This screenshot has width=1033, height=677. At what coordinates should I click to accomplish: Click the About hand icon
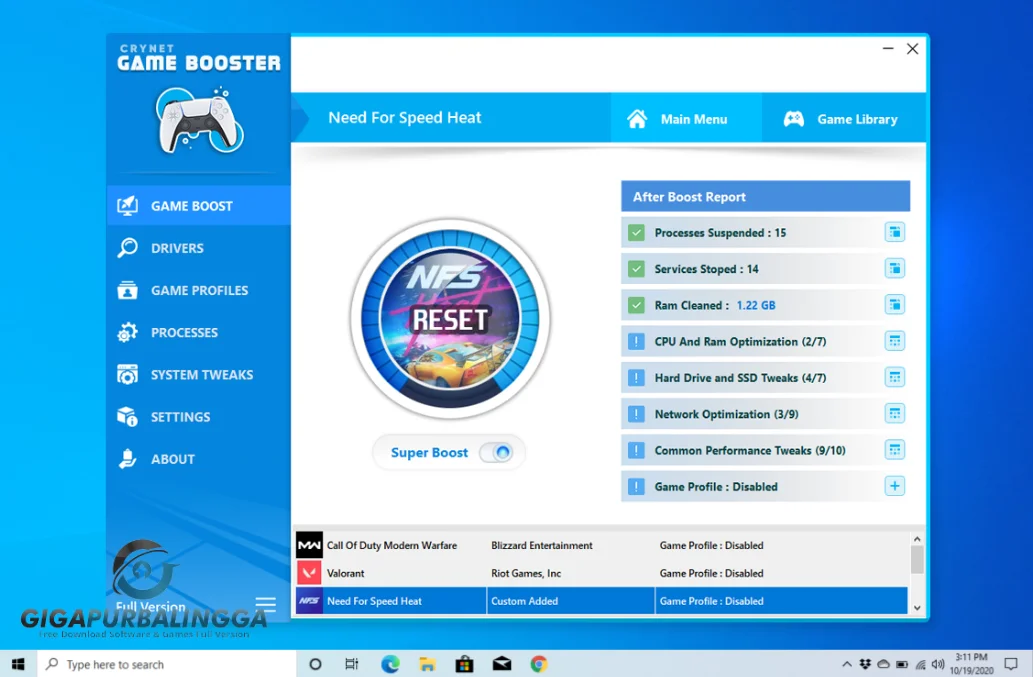click(x=127, y=458)
